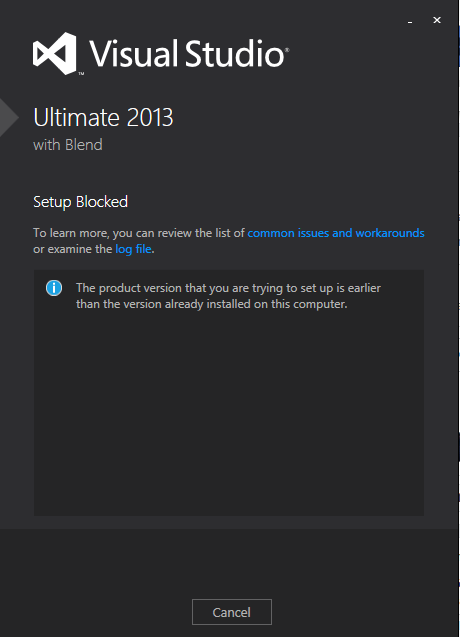Viewport: 460px width, 637px height.
Task: Click the earlier product version message text
Action: (x=228, y=288)
